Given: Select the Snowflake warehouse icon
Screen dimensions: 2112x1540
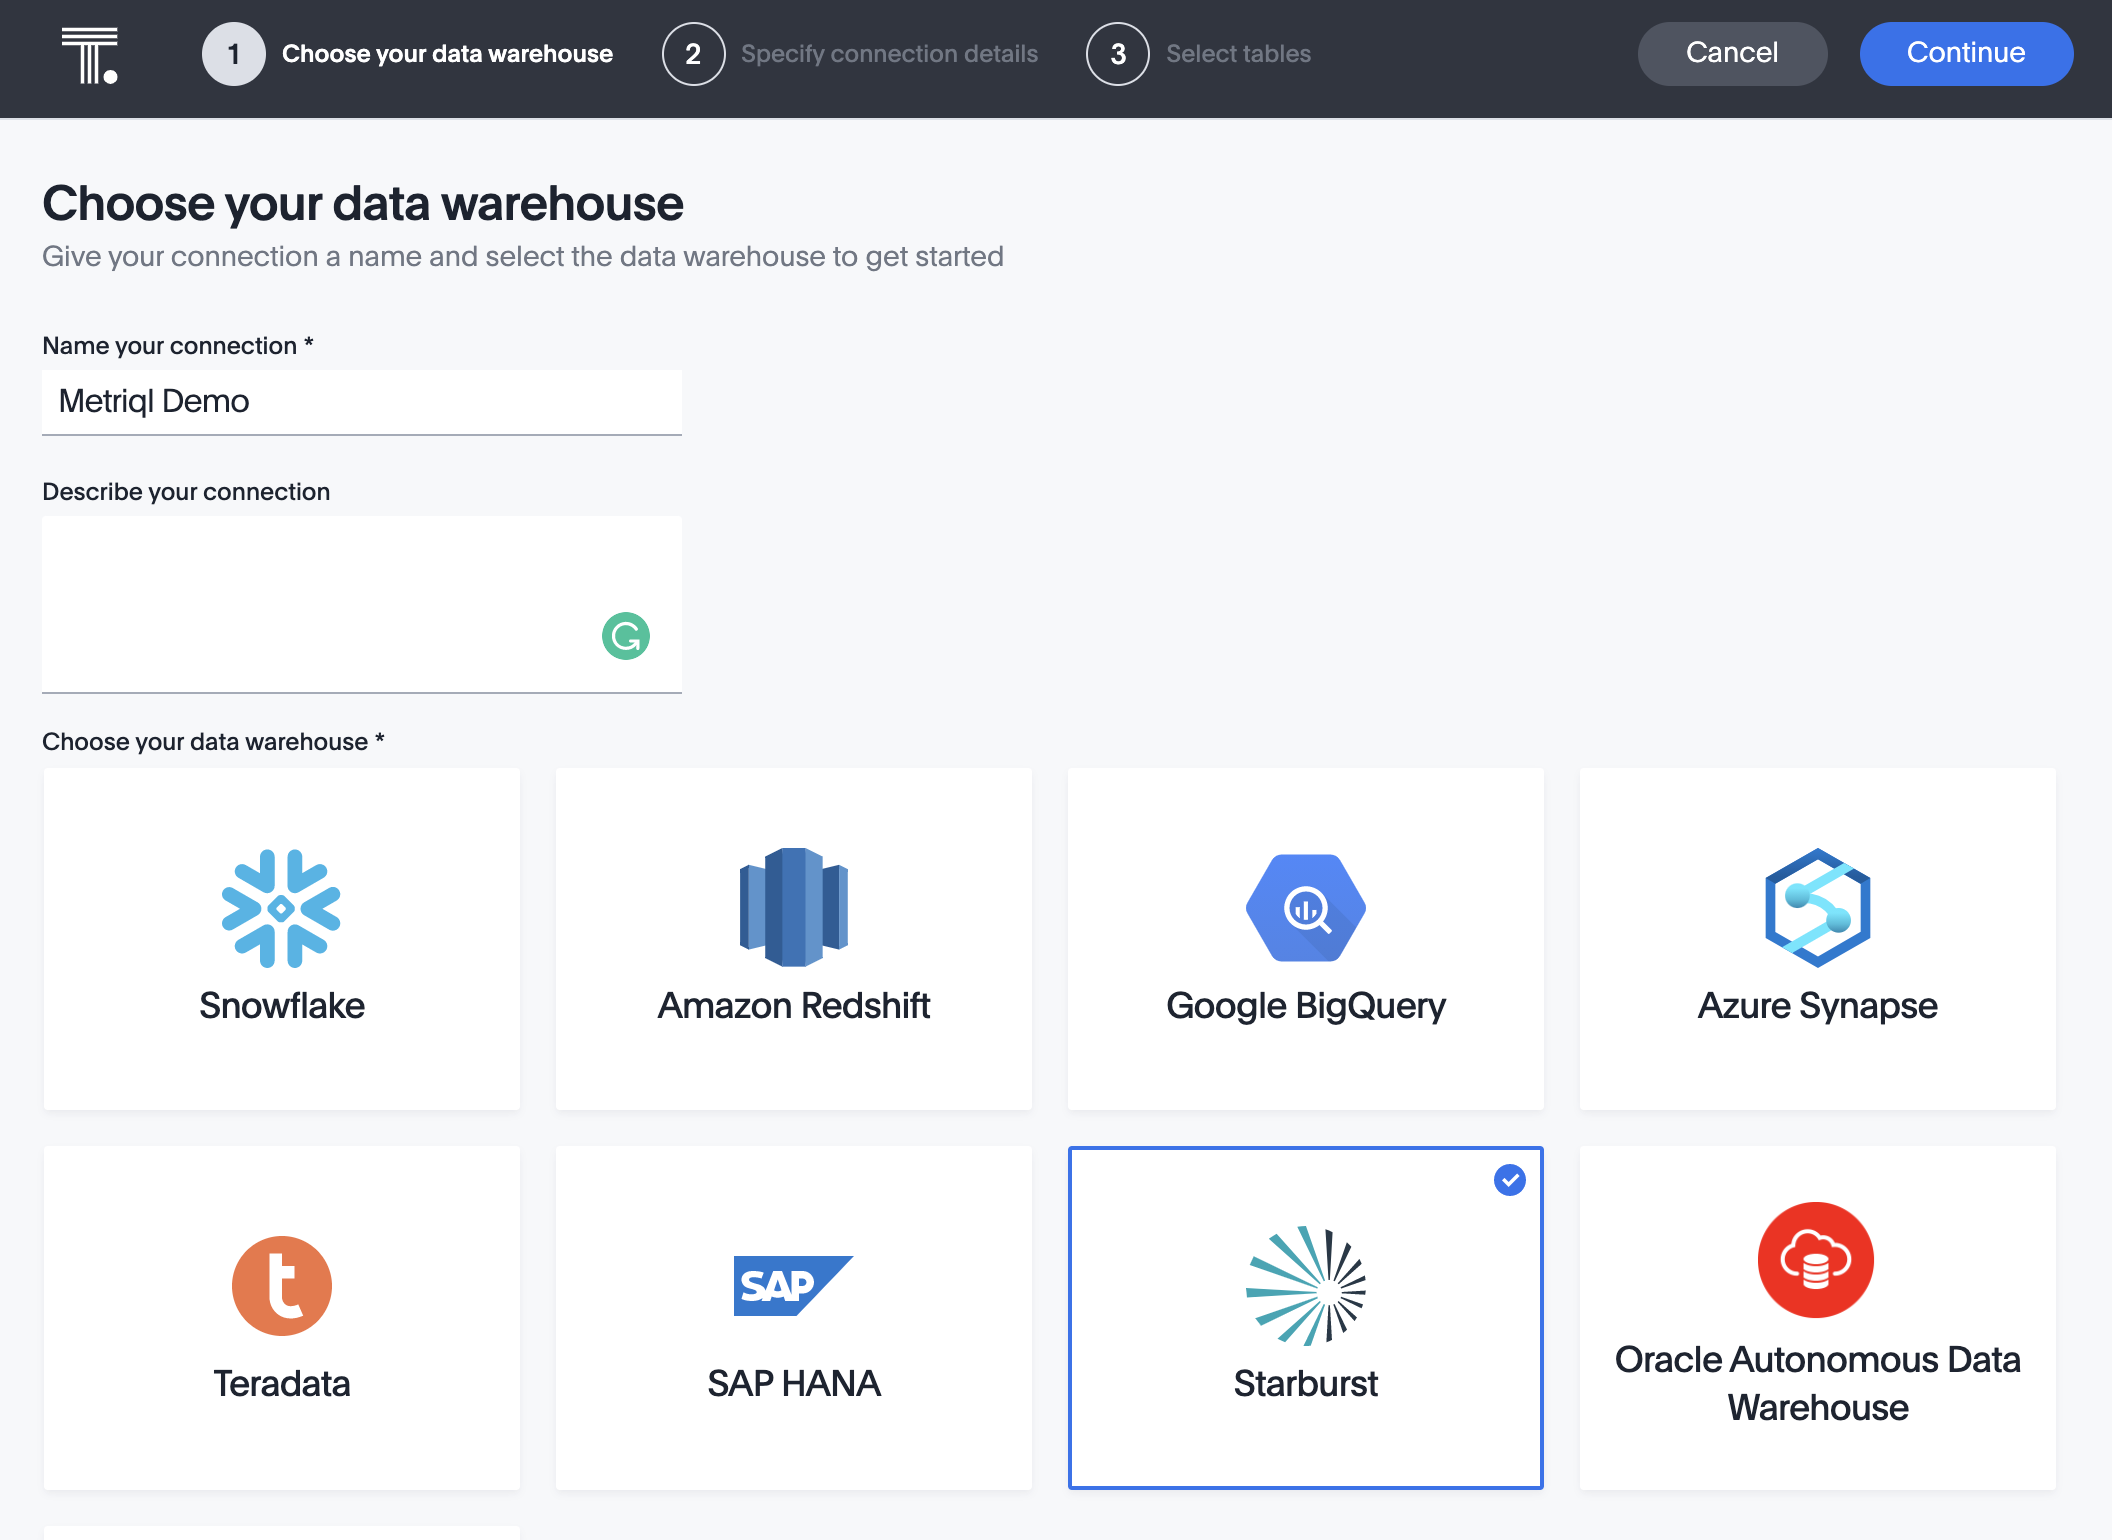Looking at the screenshot, I should pos(281,908).
